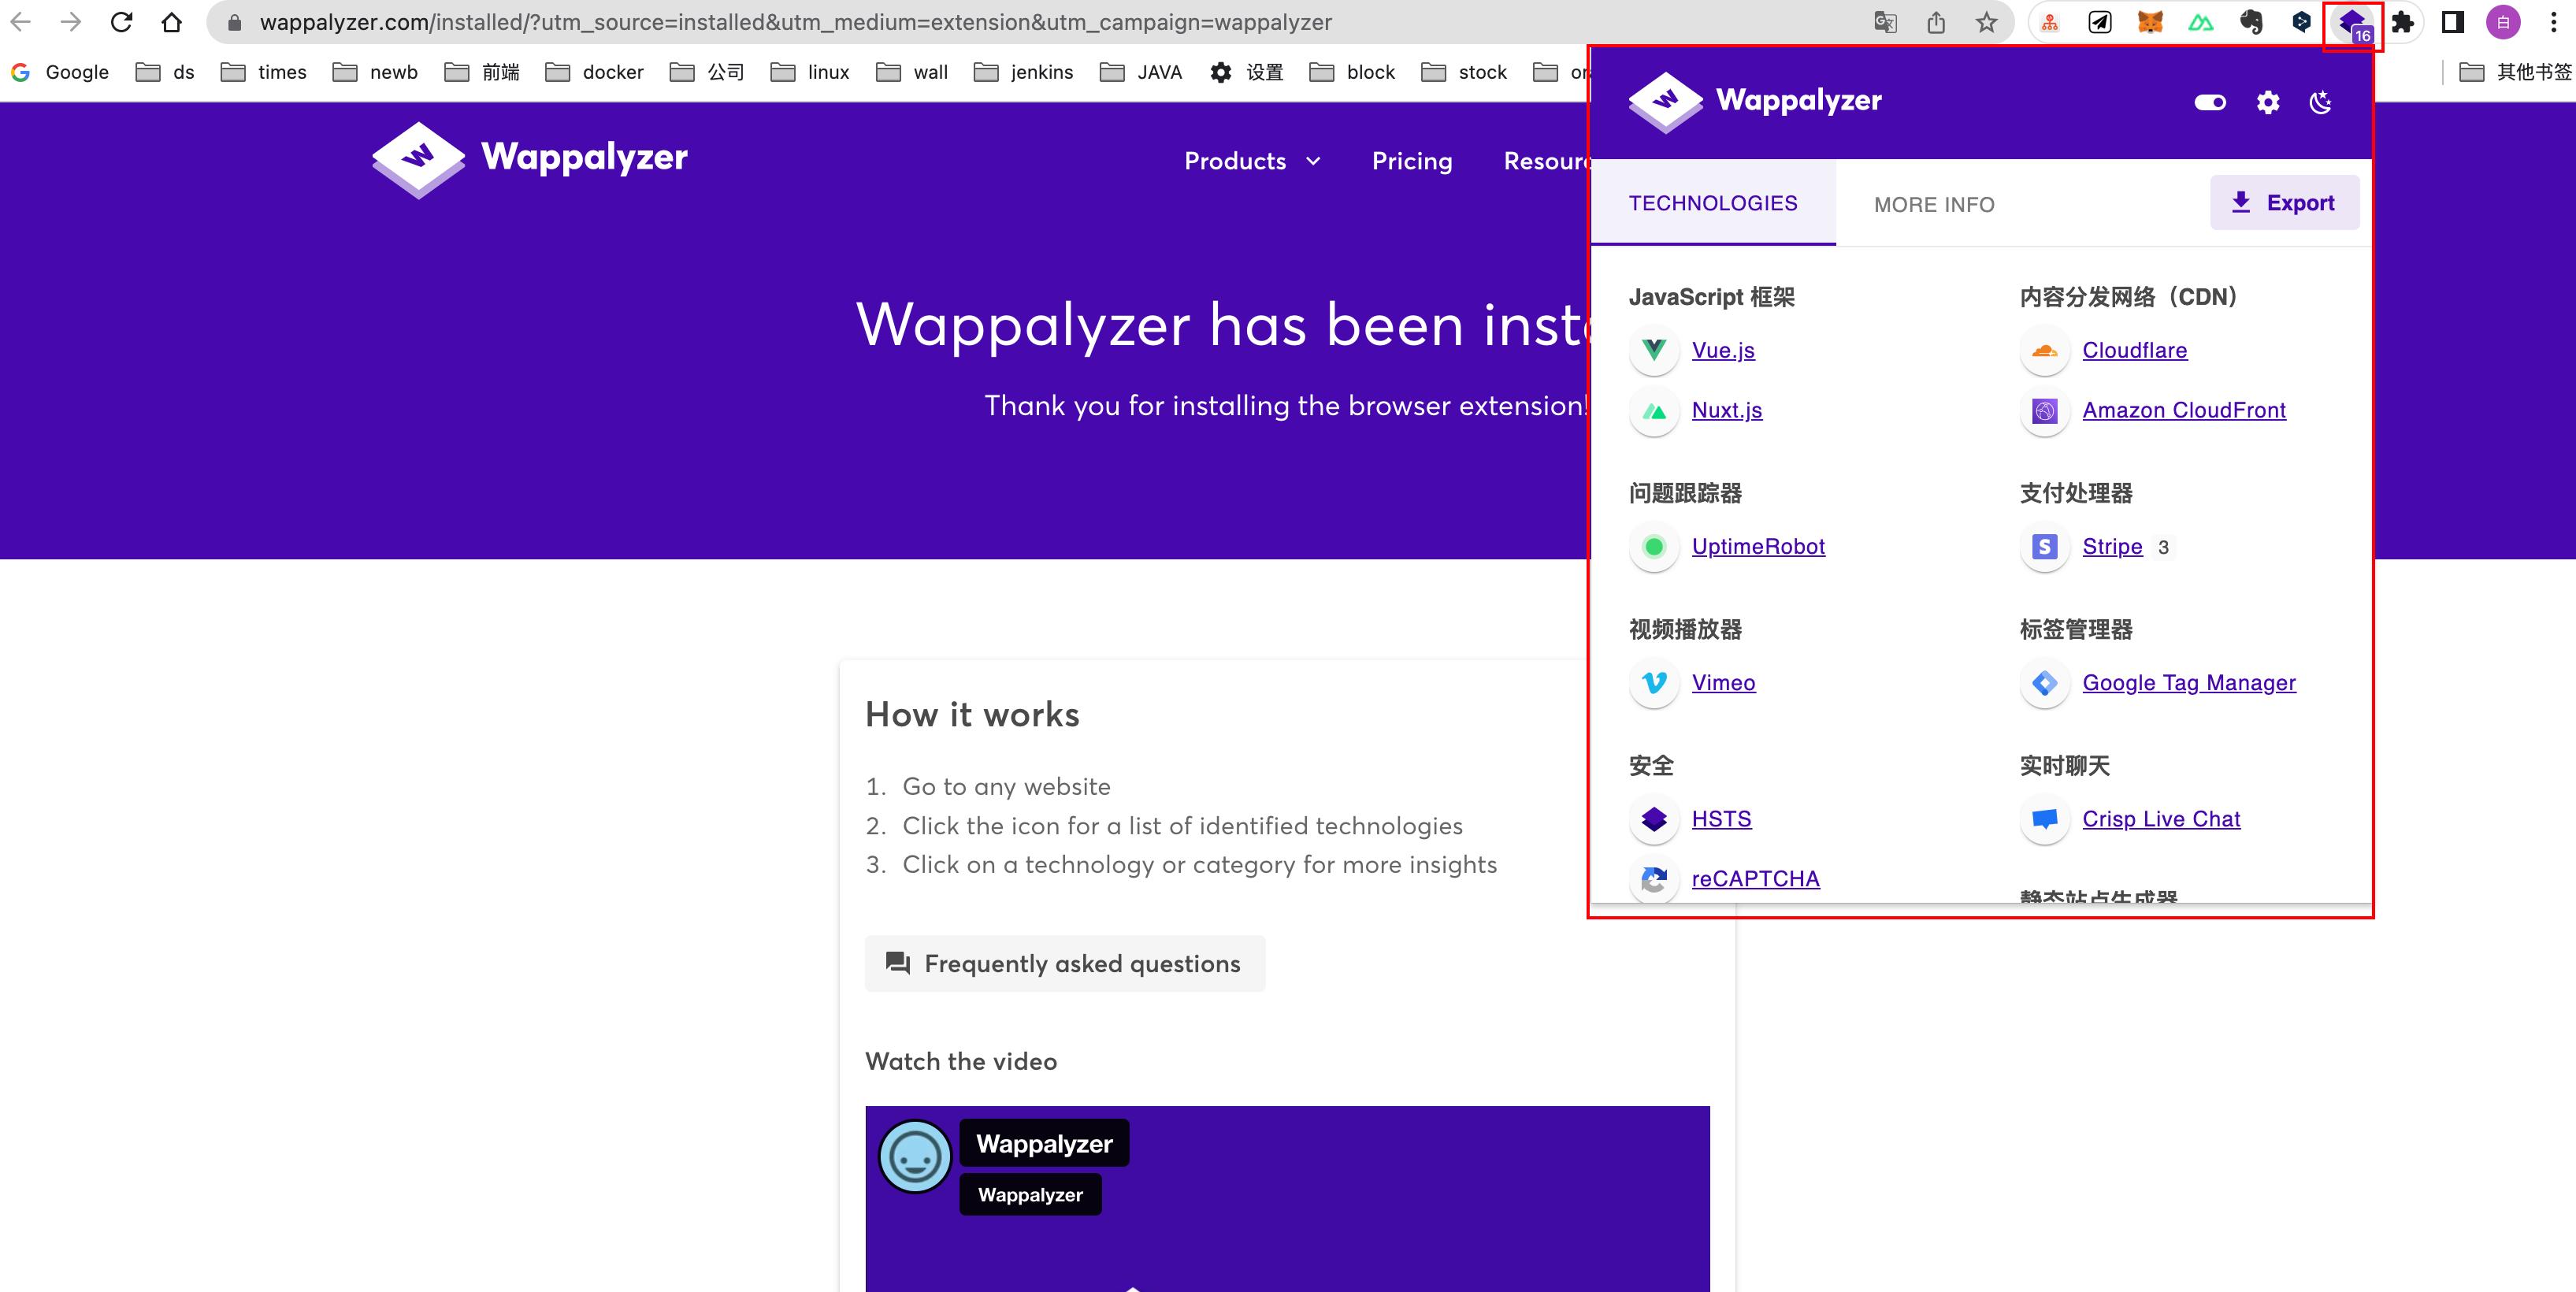This screenshot has width=2576, height=1292.
Task: Select the Cloudflare CDN icon
Action: pyautogui.click(x=2045, y=350)
